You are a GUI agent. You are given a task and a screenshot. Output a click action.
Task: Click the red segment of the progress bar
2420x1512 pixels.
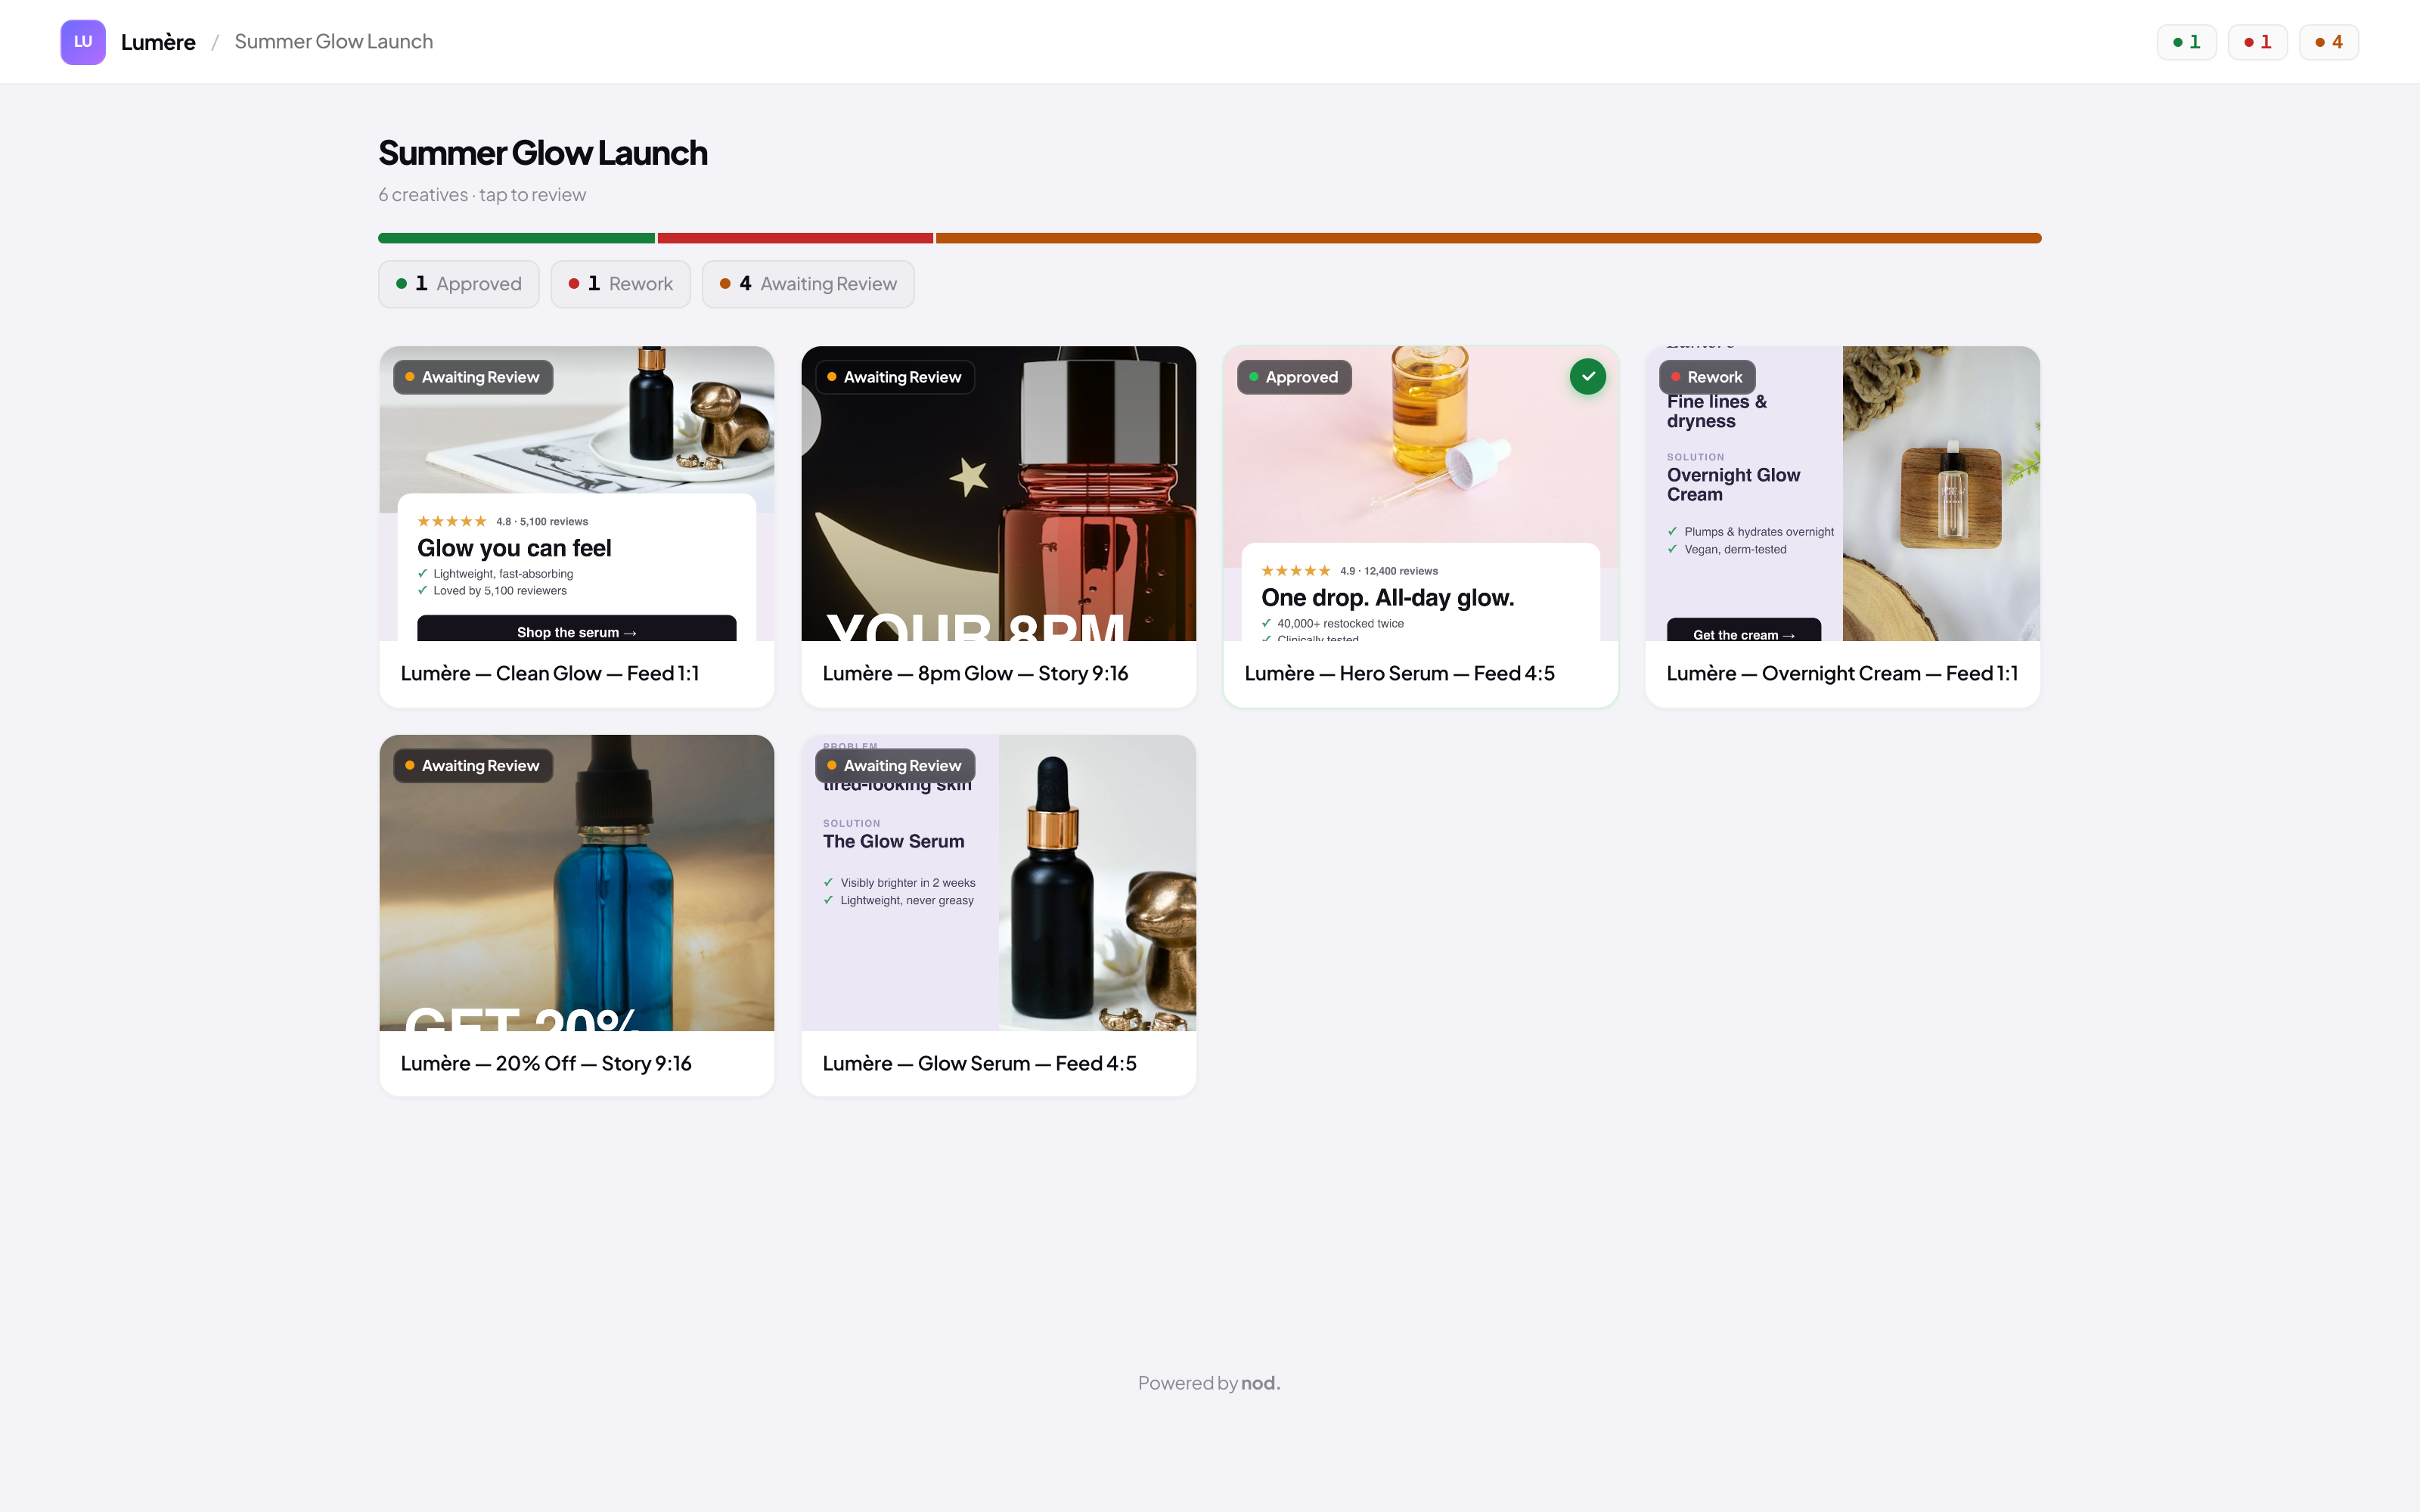coord(795,238)
